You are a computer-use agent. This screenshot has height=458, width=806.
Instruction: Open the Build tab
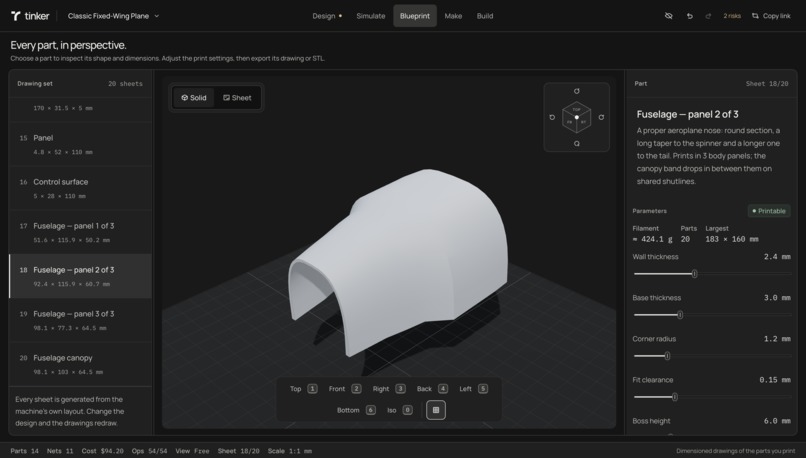coord(485,16)
